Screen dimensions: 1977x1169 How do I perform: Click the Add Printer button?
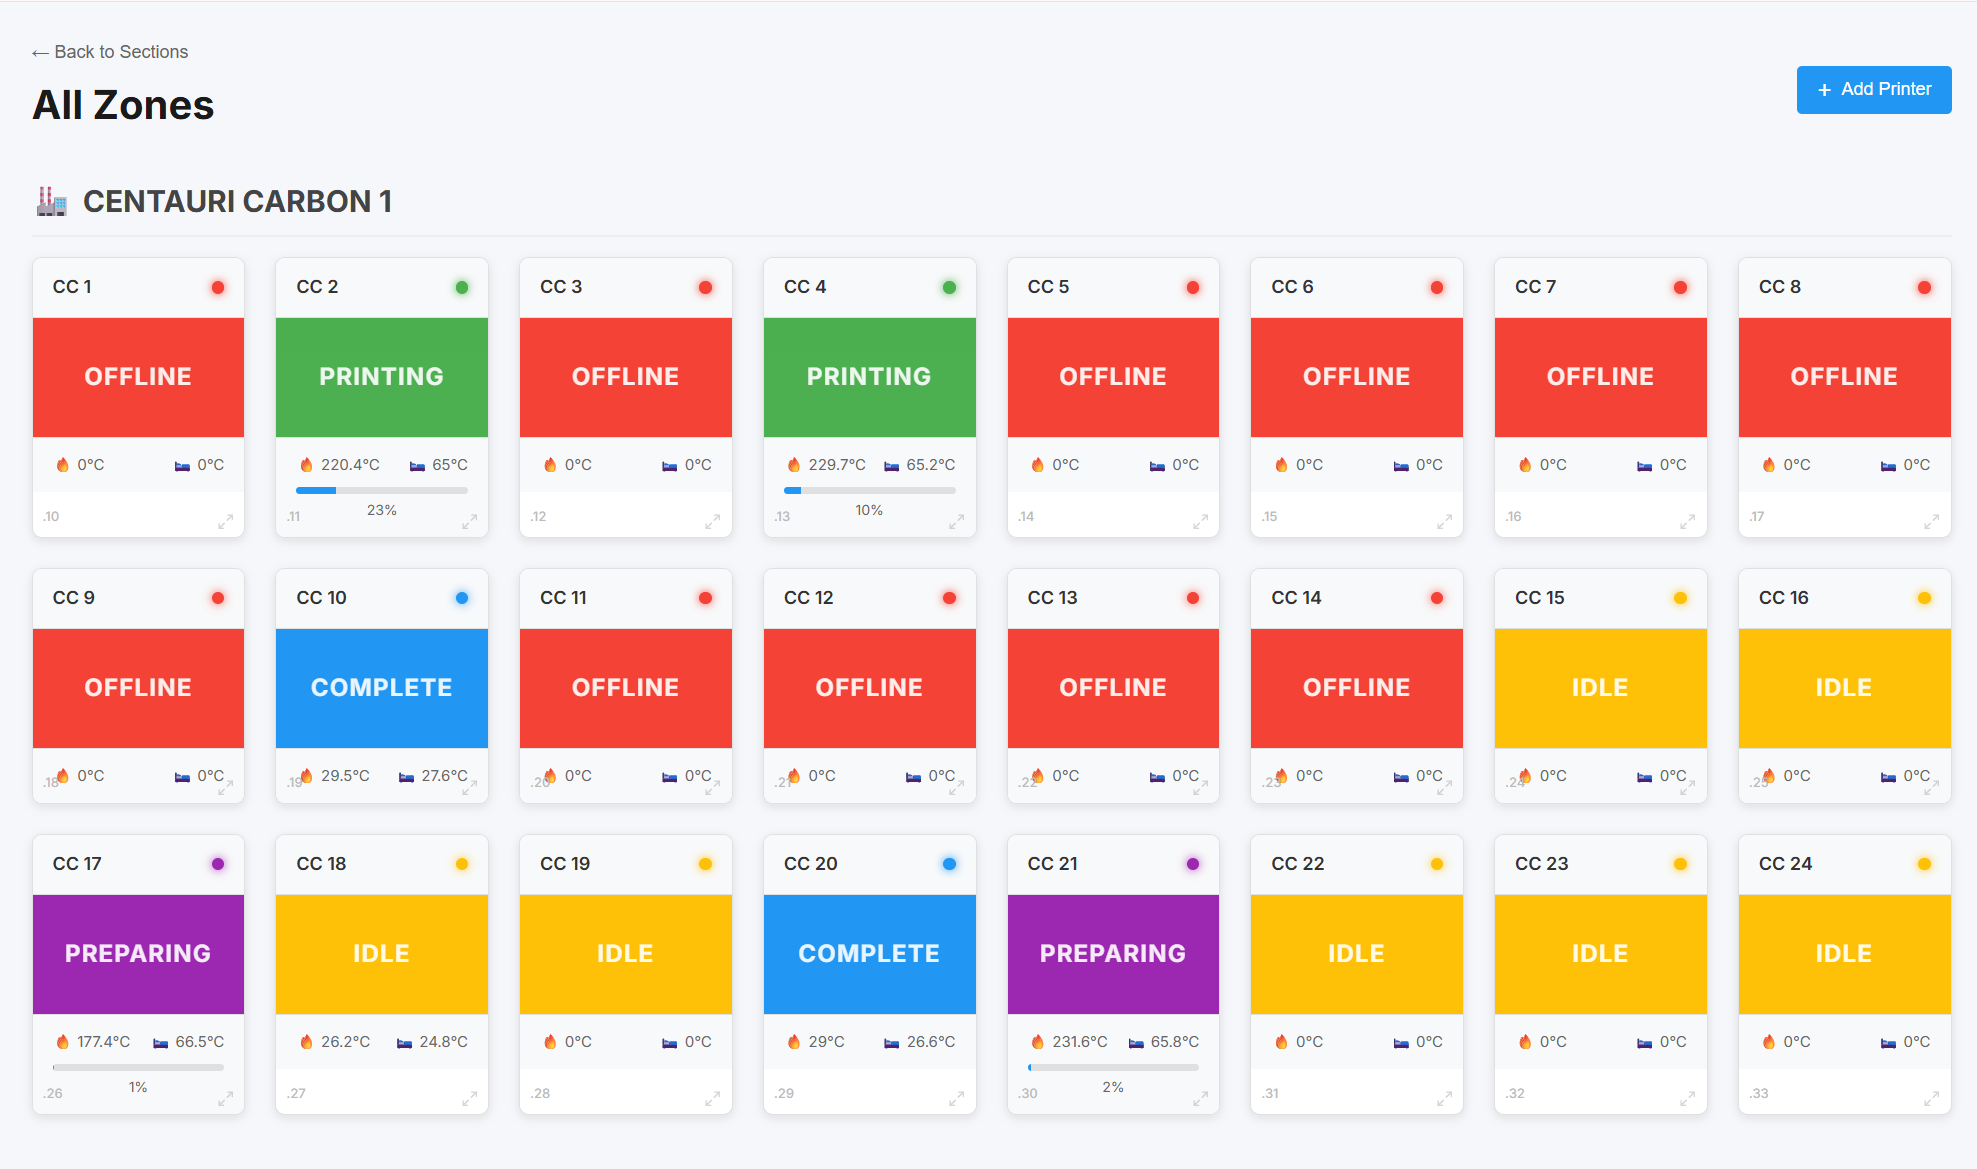pos(1873,90)
